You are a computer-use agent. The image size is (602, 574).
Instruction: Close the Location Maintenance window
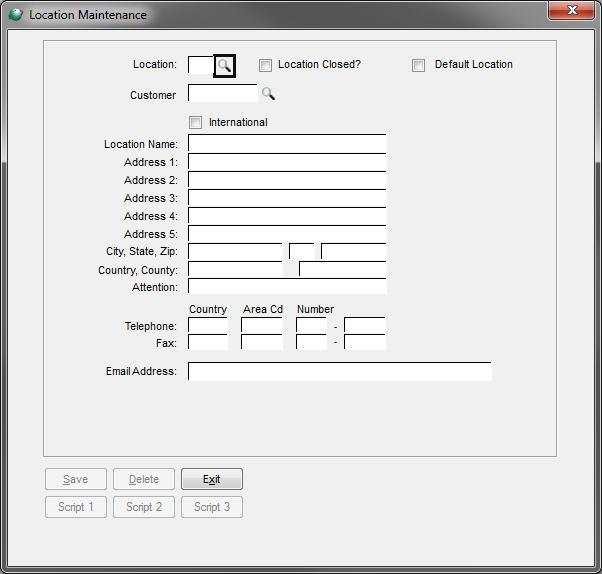(571, 10)
